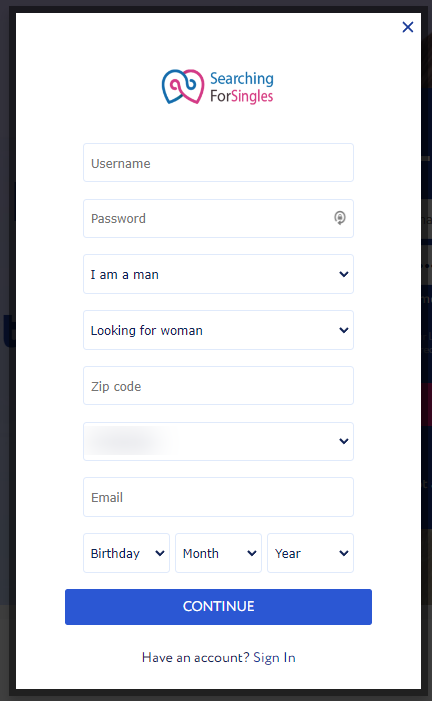Click the Searching For Singles heart logo

click(x=182, y=87)
